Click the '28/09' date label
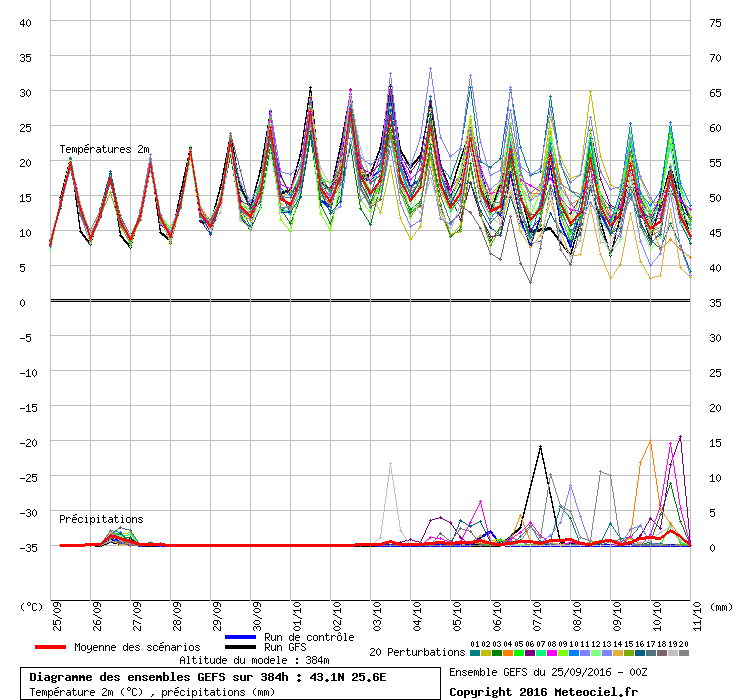 (177, 616)
